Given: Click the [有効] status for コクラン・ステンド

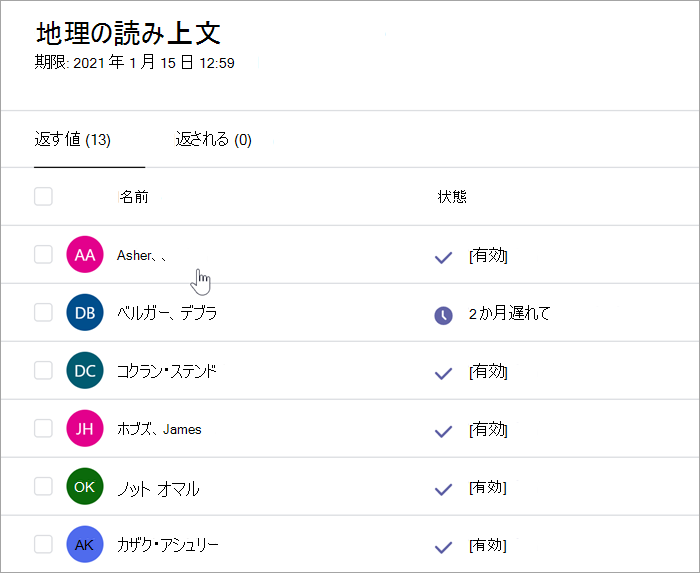Looking at the screenshot, I should 488,371.
